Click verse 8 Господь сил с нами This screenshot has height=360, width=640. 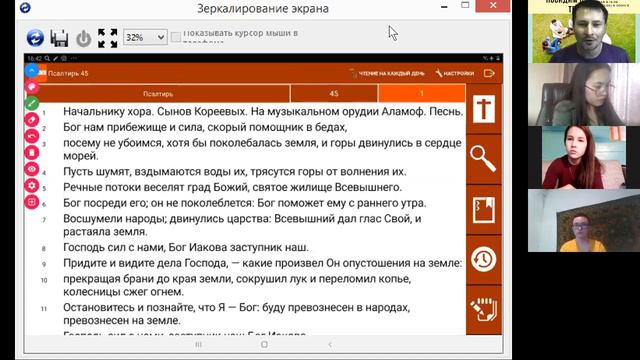pos(186,248)
